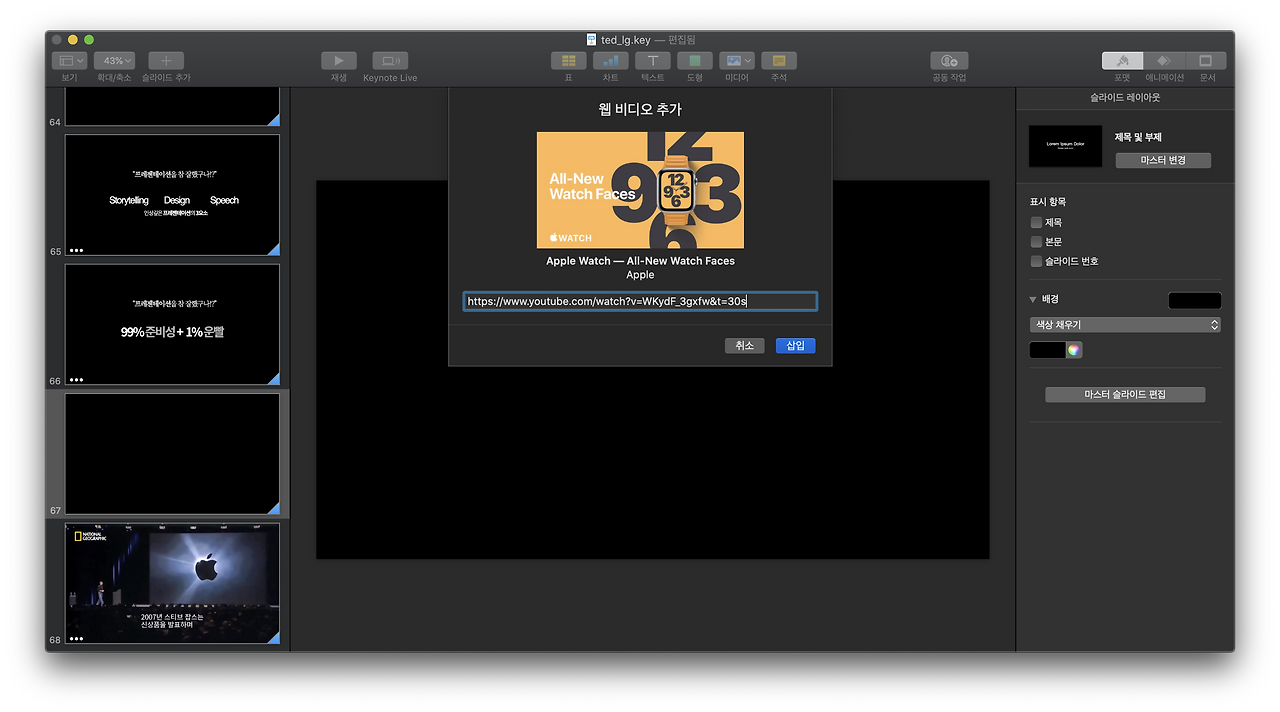Add a new slide with plus button
Screen dimensions: 1280x712
(166, 61)
